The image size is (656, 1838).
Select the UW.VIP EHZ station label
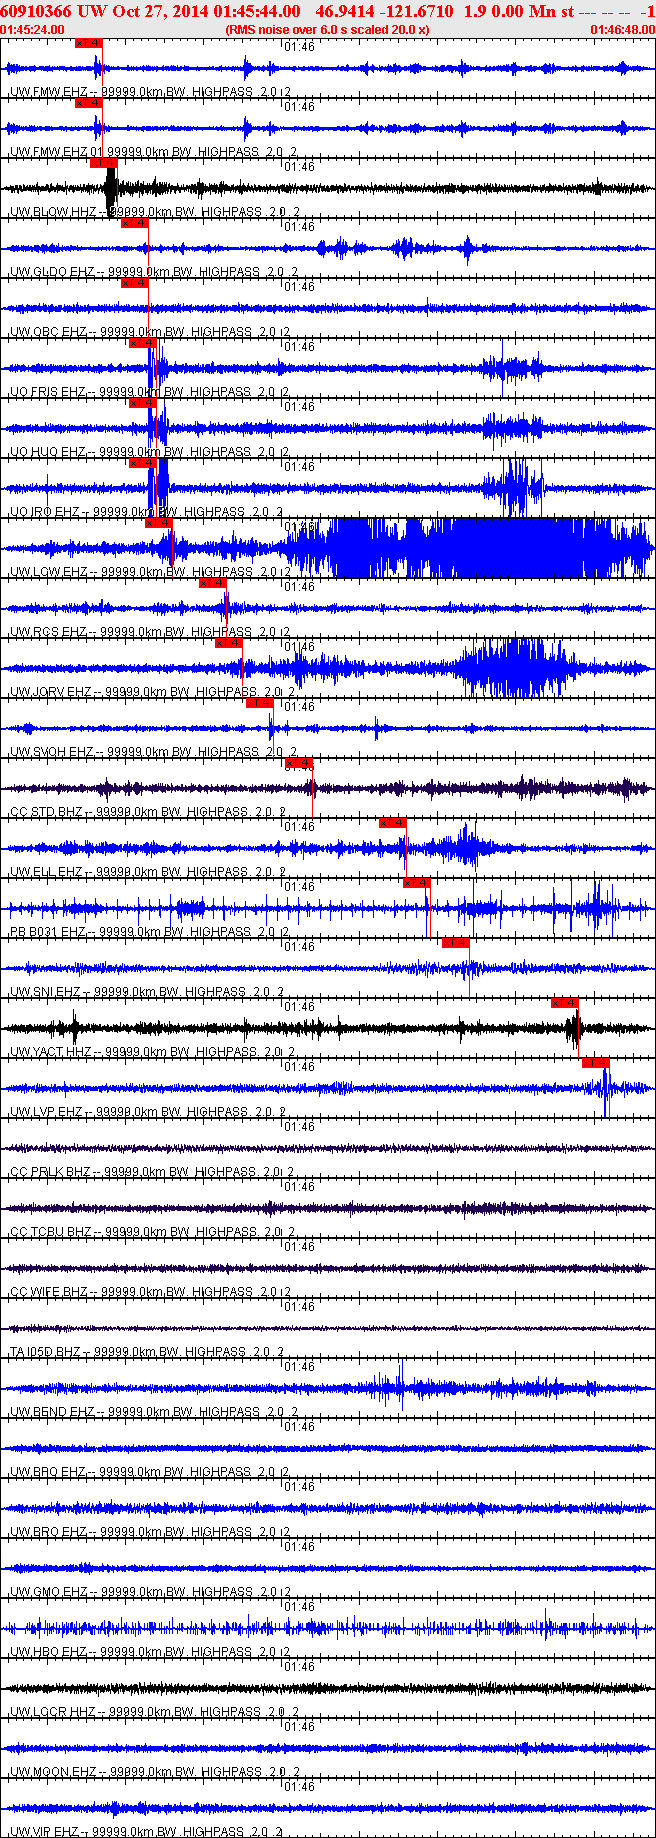[x=47, y=1832]
